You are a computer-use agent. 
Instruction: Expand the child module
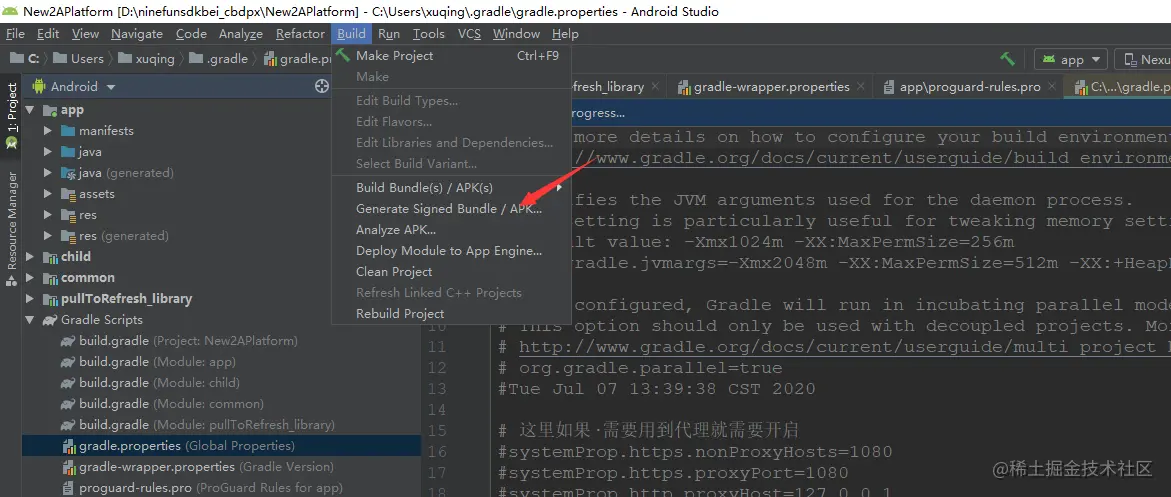click(30, 256)
